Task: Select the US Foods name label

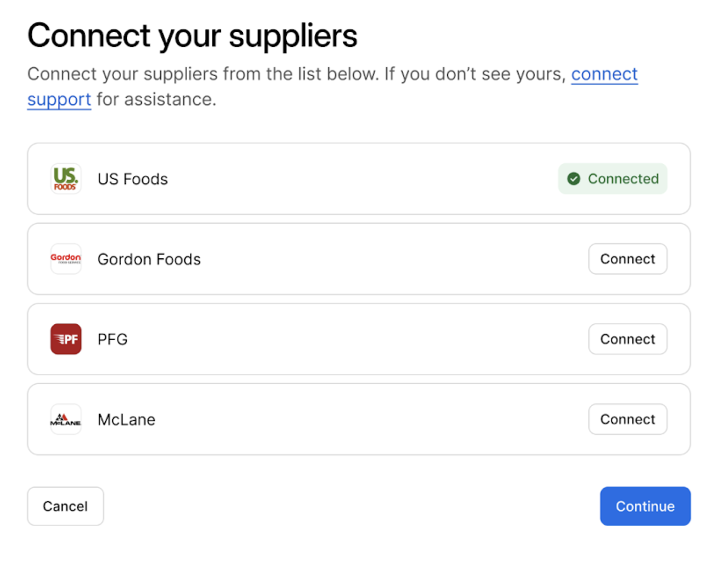Action: click(x=132, y=179)
